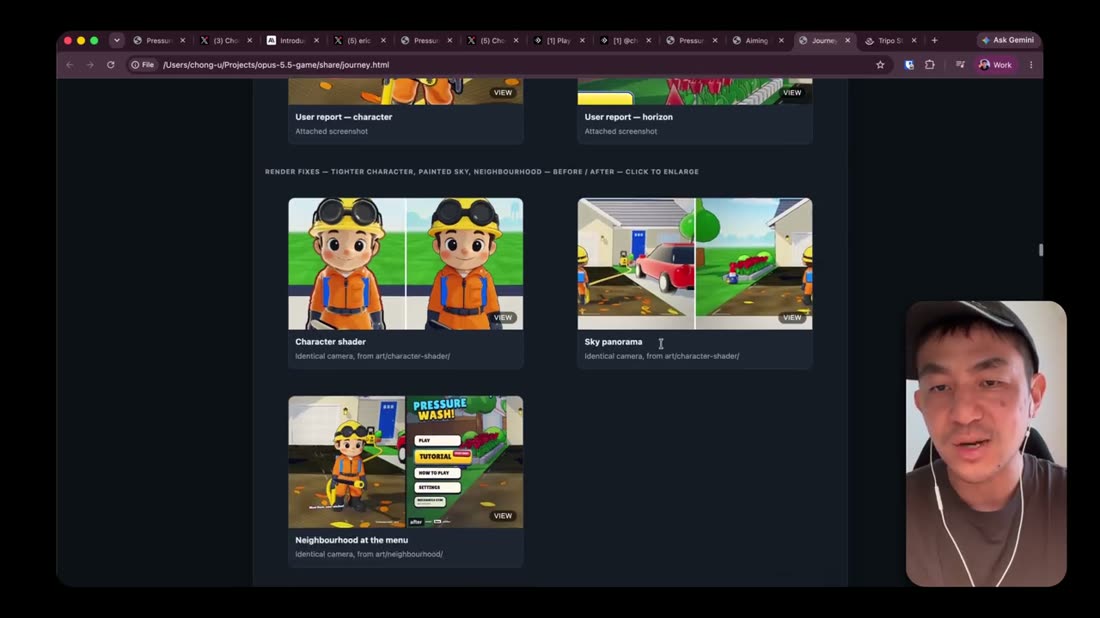Click the "Character shader" card title

click(330, 342)
